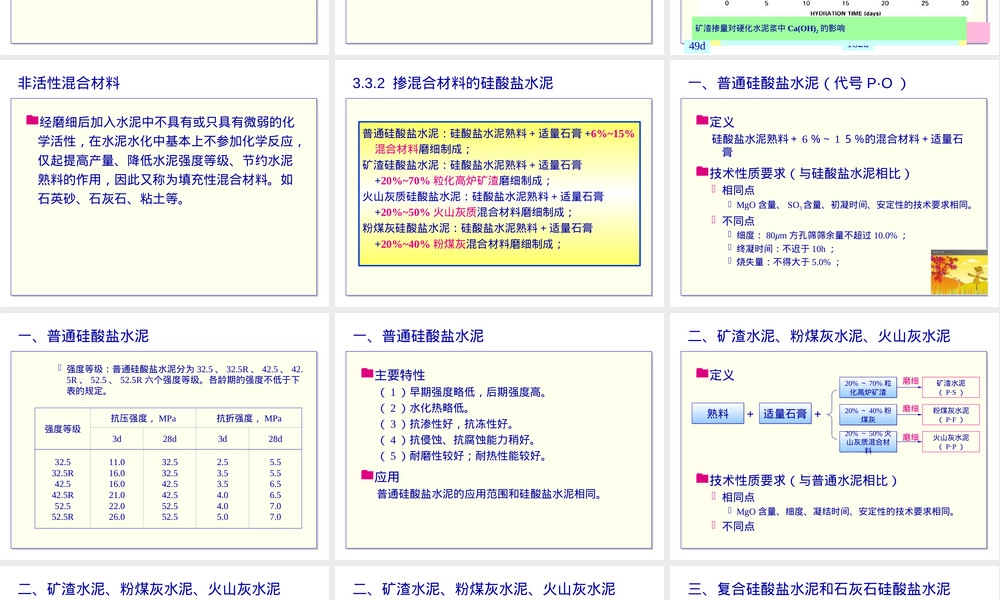The height and width of the screenshot is (600, 1000).
Task: Click the green Ca(OH)2 caption box
Action: coord(829,29)
